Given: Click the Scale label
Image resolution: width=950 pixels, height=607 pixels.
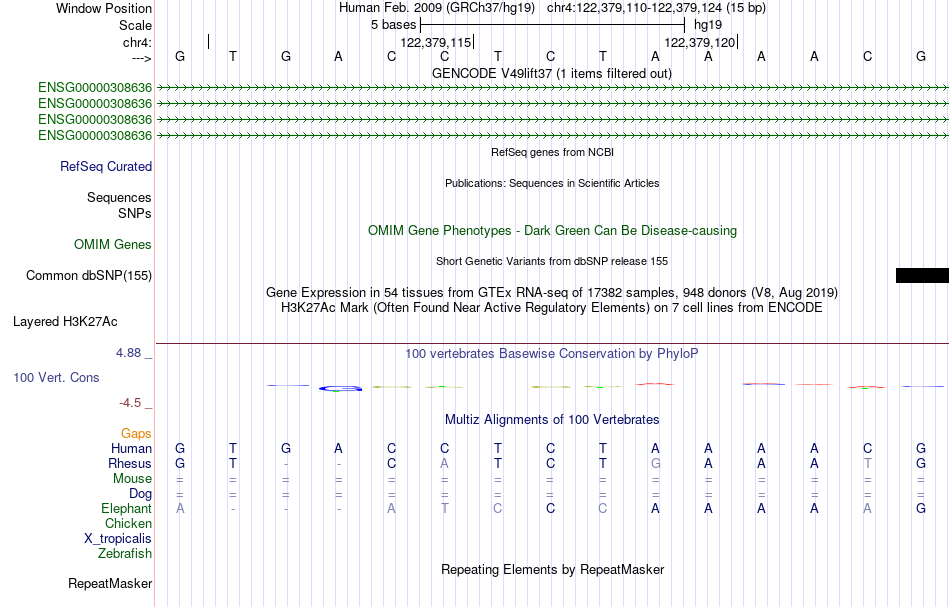Looking at the screenshot, I should pos(135,25).
